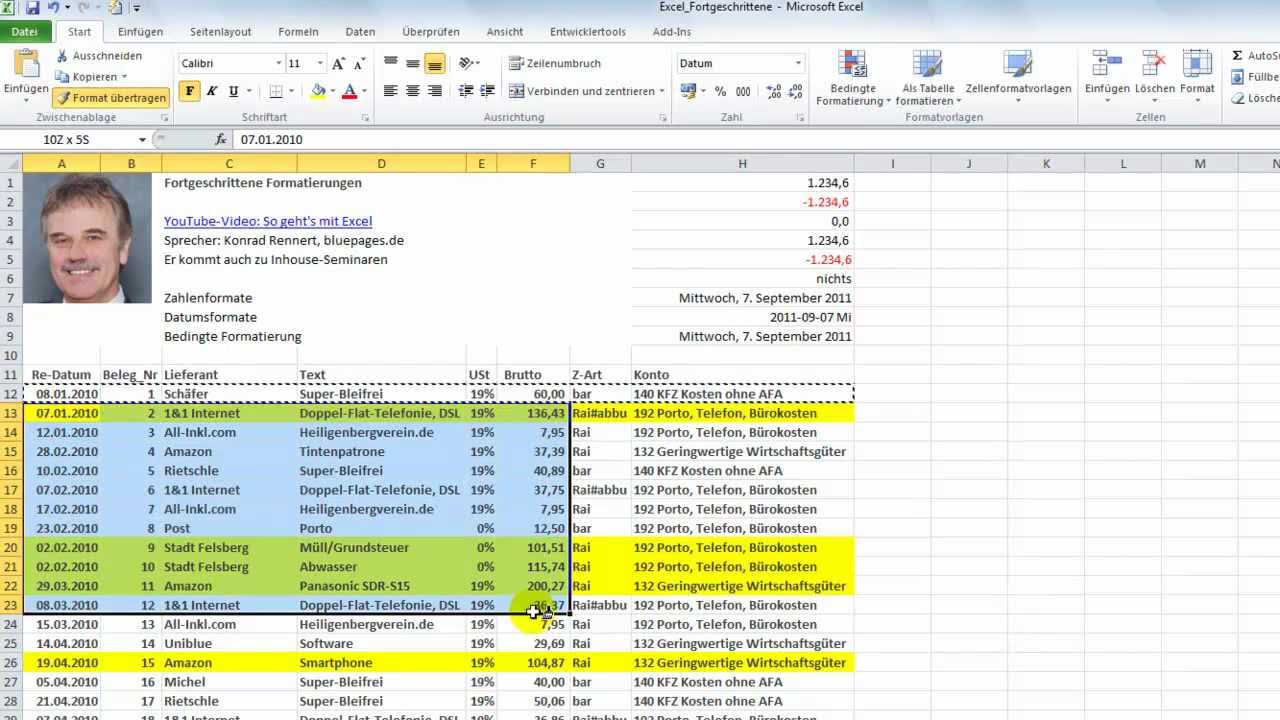Open fill color dropdown arrow
This screenshot has height=720, width=1280.
[x=332, y=91]
